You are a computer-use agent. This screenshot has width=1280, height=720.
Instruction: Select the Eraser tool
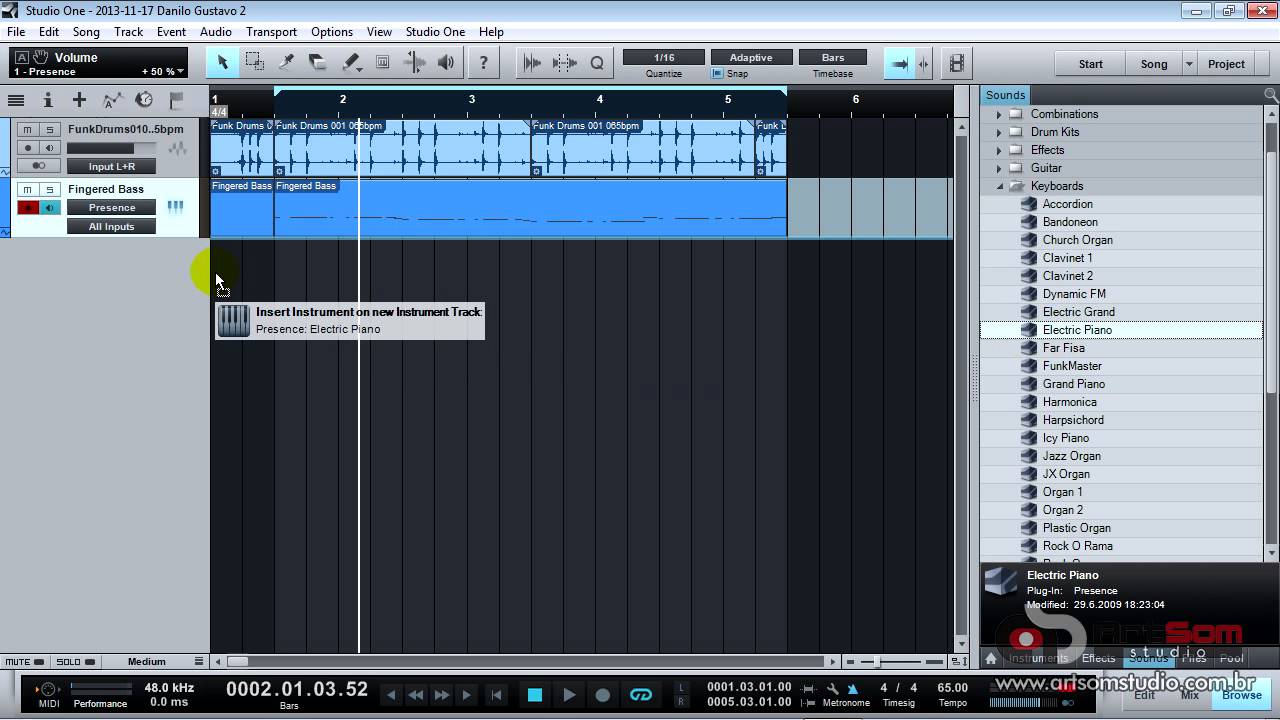pos(318,63)
